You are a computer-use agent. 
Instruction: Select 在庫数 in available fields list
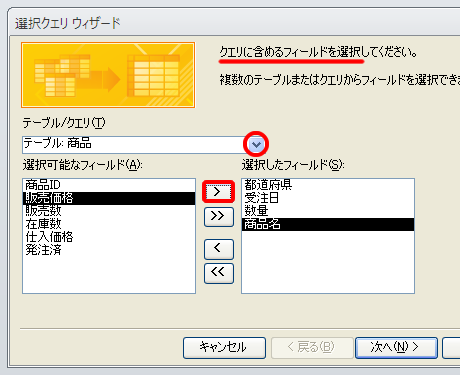tap(109, 224)
